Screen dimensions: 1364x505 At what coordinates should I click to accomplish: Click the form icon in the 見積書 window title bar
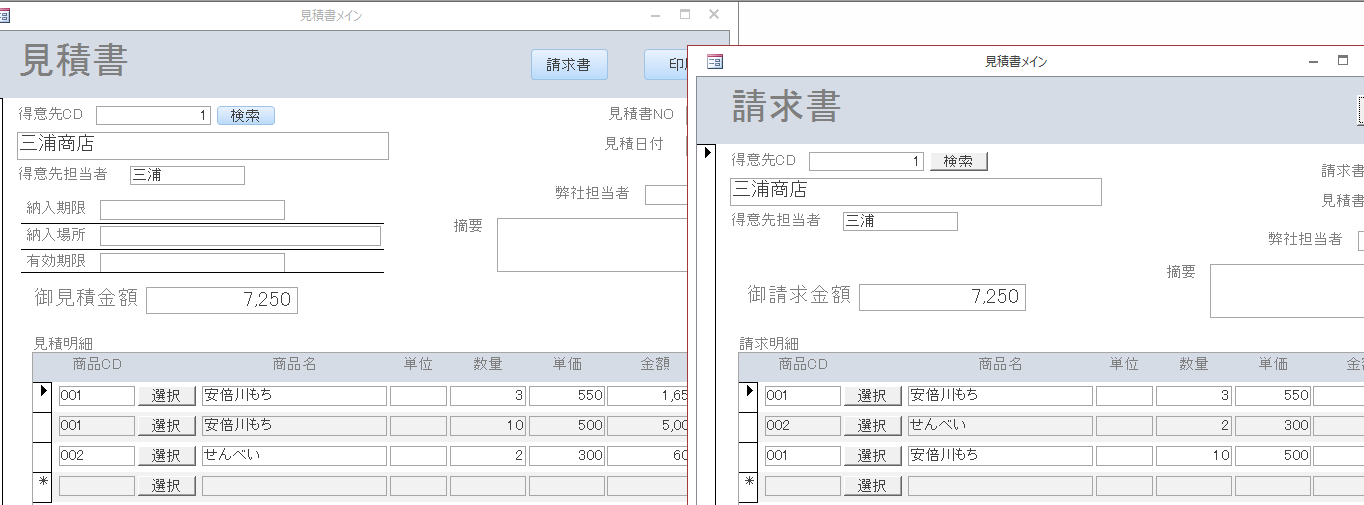point(5,16)
